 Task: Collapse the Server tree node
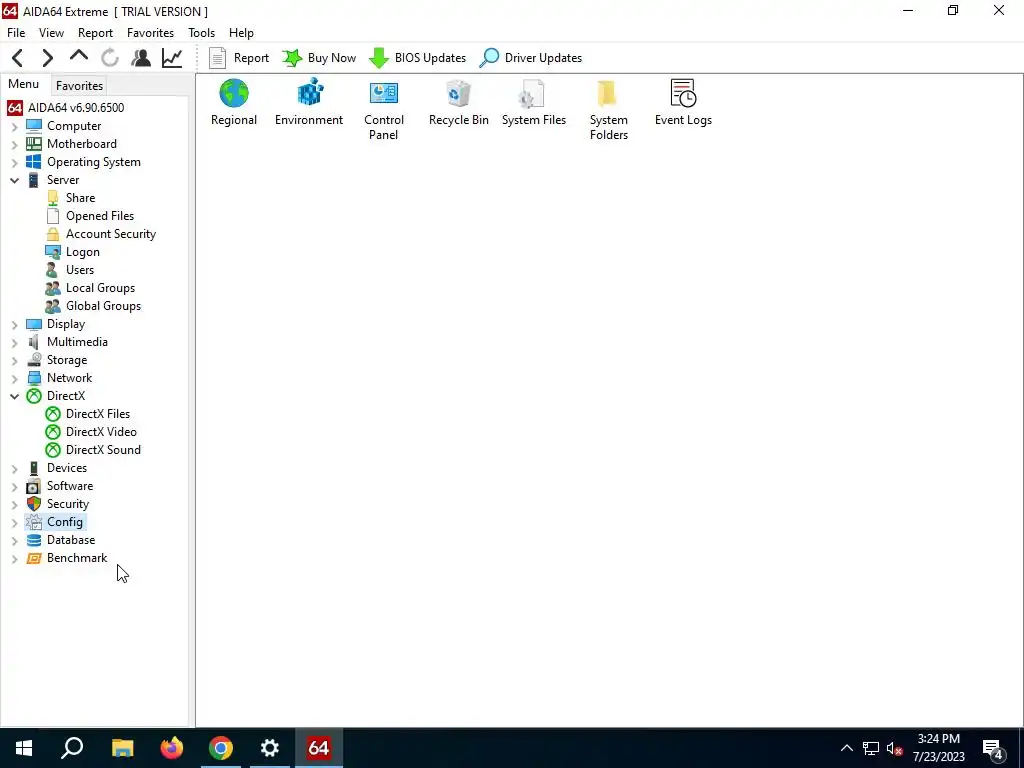click(14, 180)
